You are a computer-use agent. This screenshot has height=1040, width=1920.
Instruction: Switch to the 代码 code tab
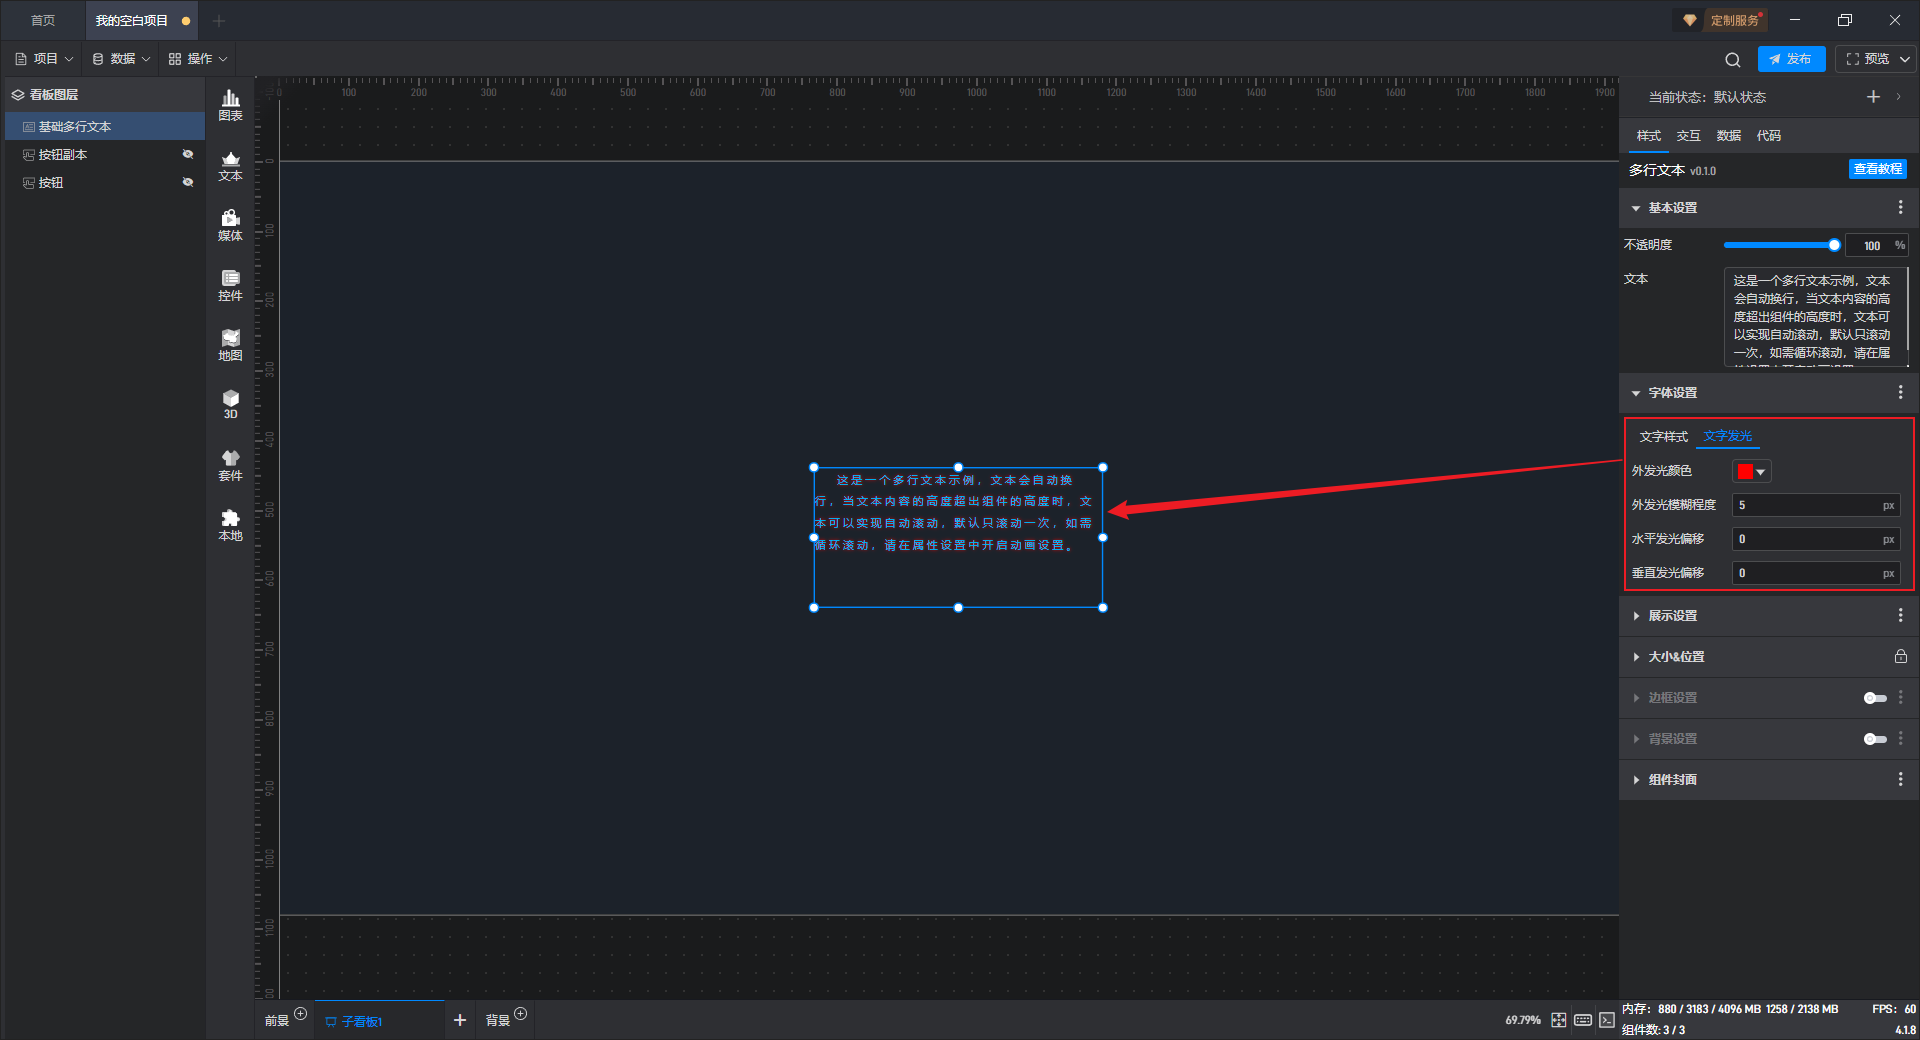(1768, 136)
